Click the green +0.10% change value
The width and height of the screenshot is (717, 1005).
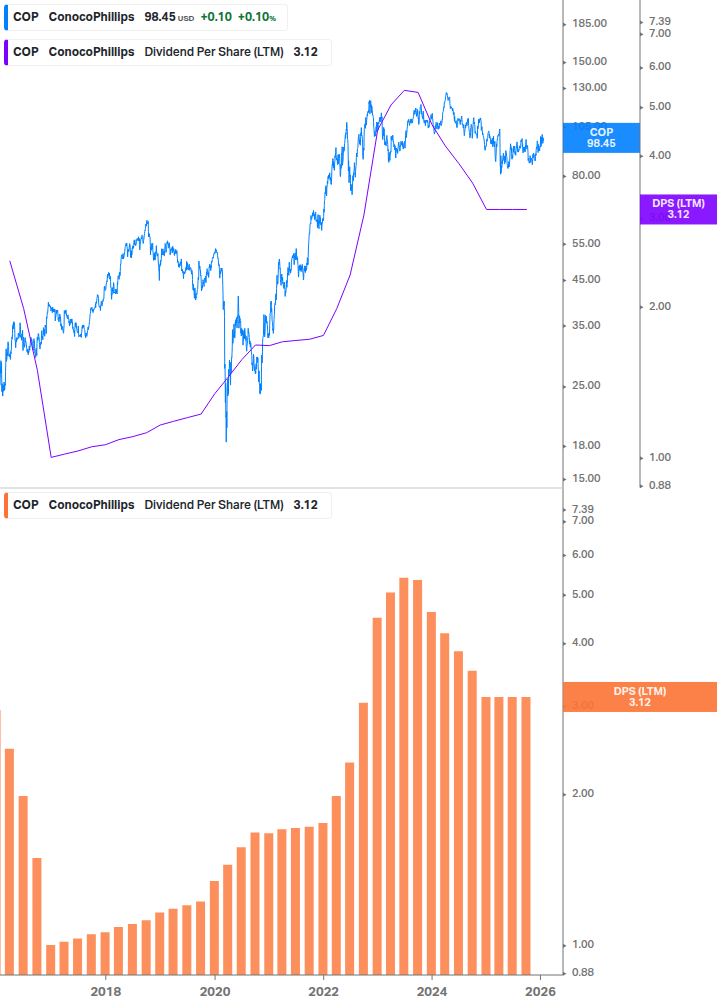257,17
